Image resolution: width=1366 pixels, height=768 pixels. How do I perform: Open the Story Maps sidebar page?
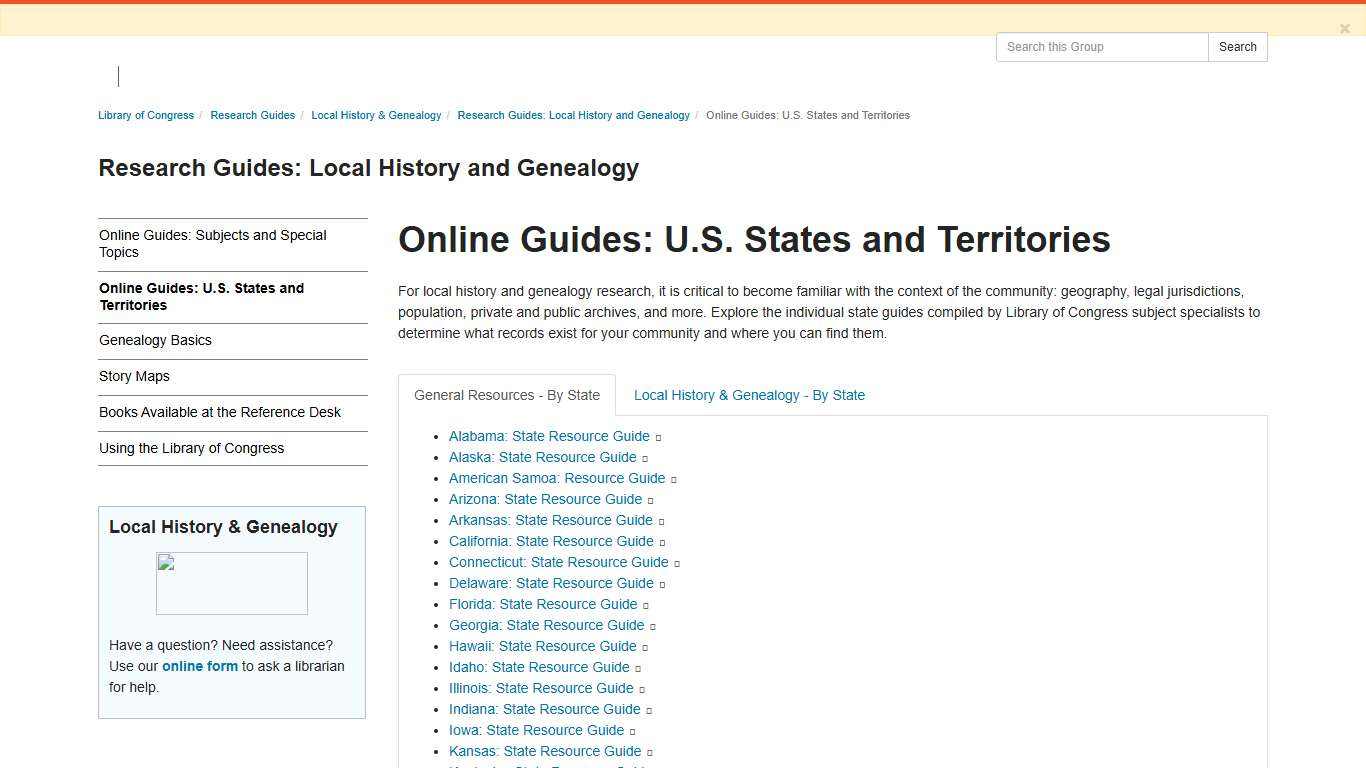point(134,376)
